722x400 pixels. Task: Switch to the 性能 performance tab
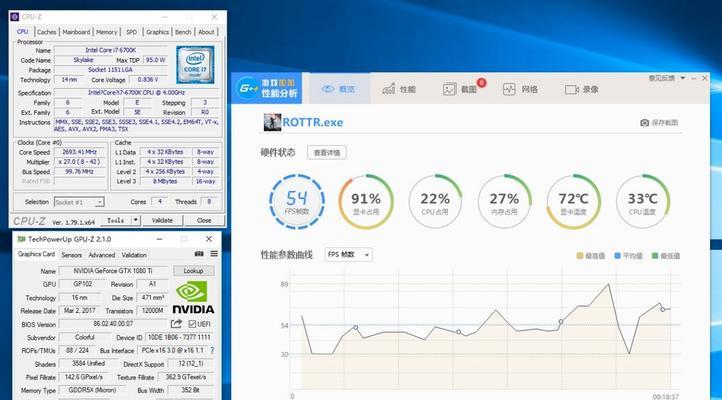pyautogui.click(x=399, y=89)
